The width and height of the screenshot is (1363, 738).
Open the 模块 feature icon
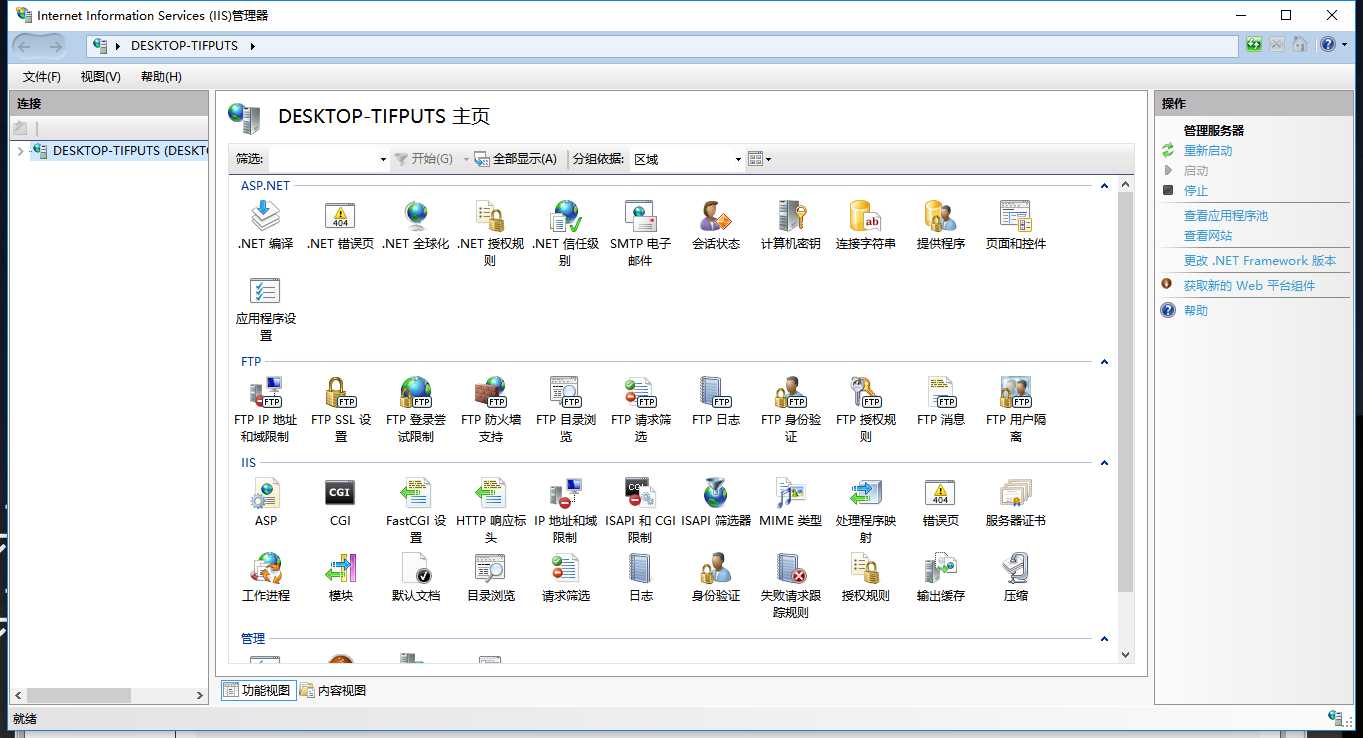coord(340,569)
